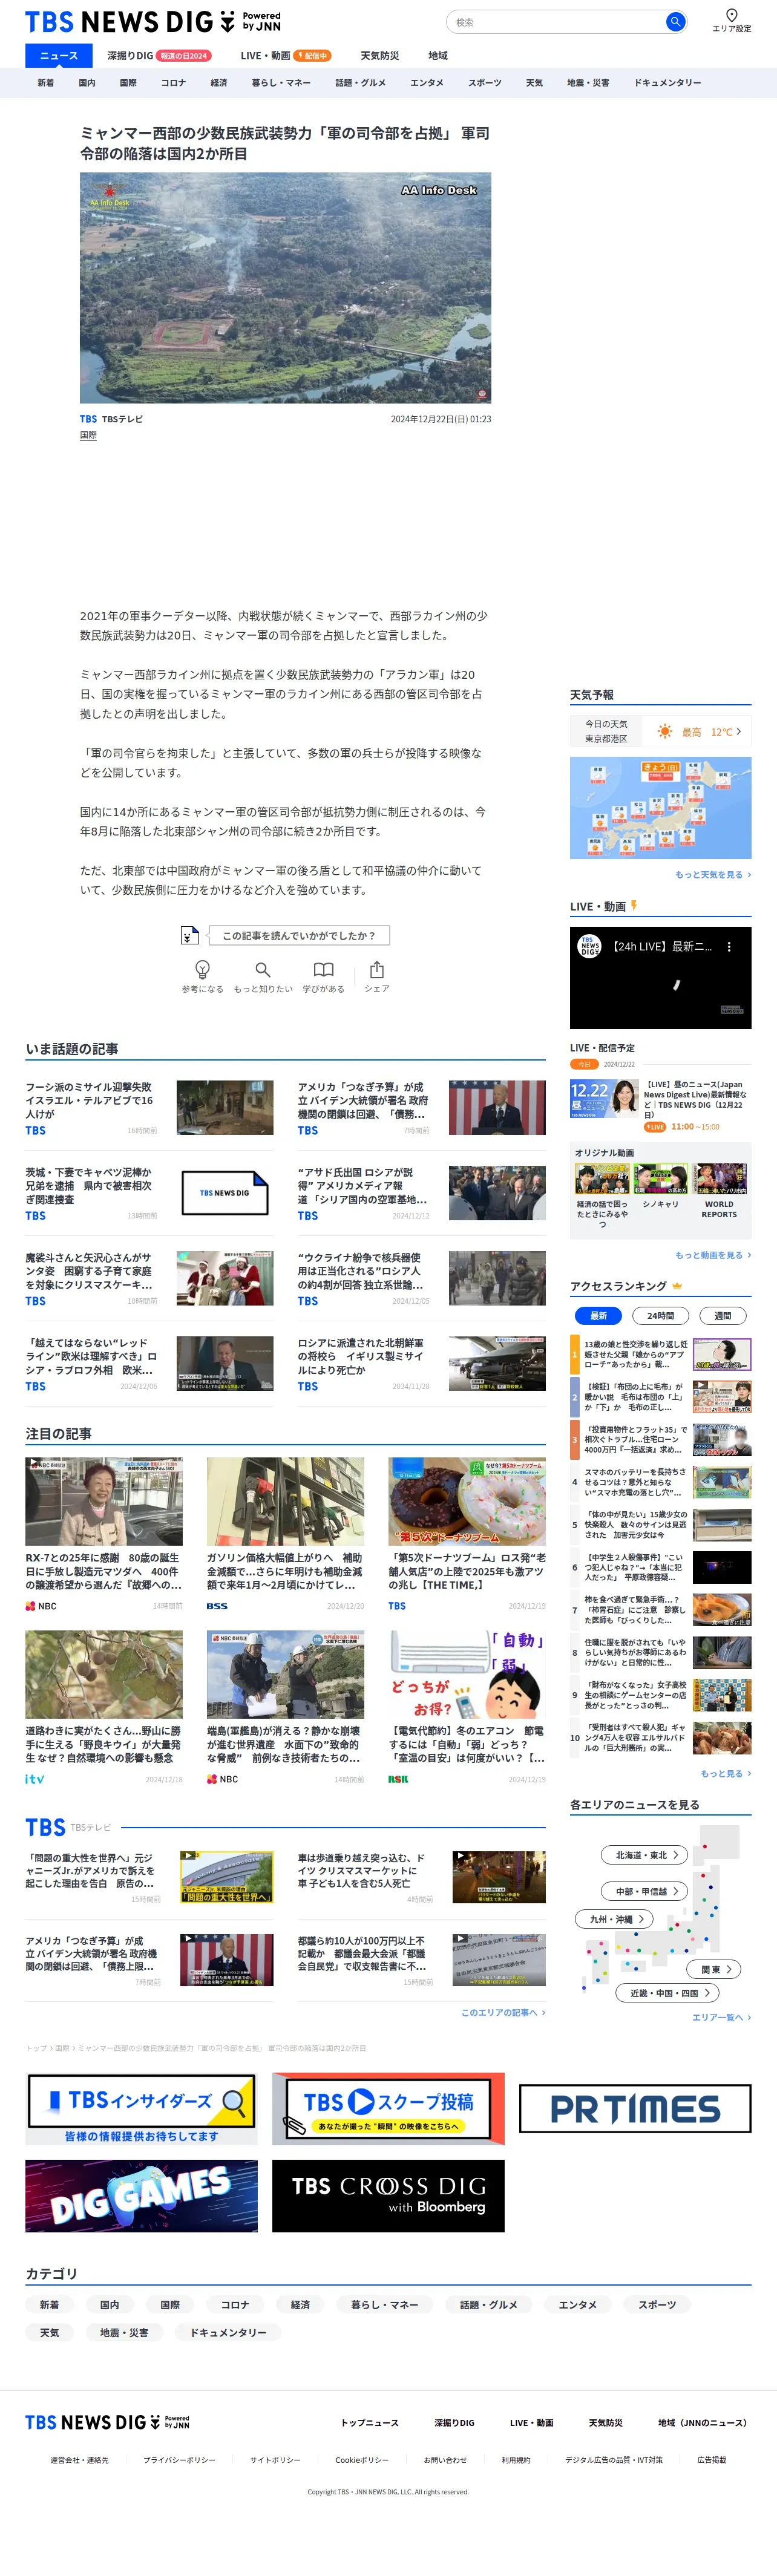Open the エアコン「自動」「弱」 article thumbnail

467,1675
